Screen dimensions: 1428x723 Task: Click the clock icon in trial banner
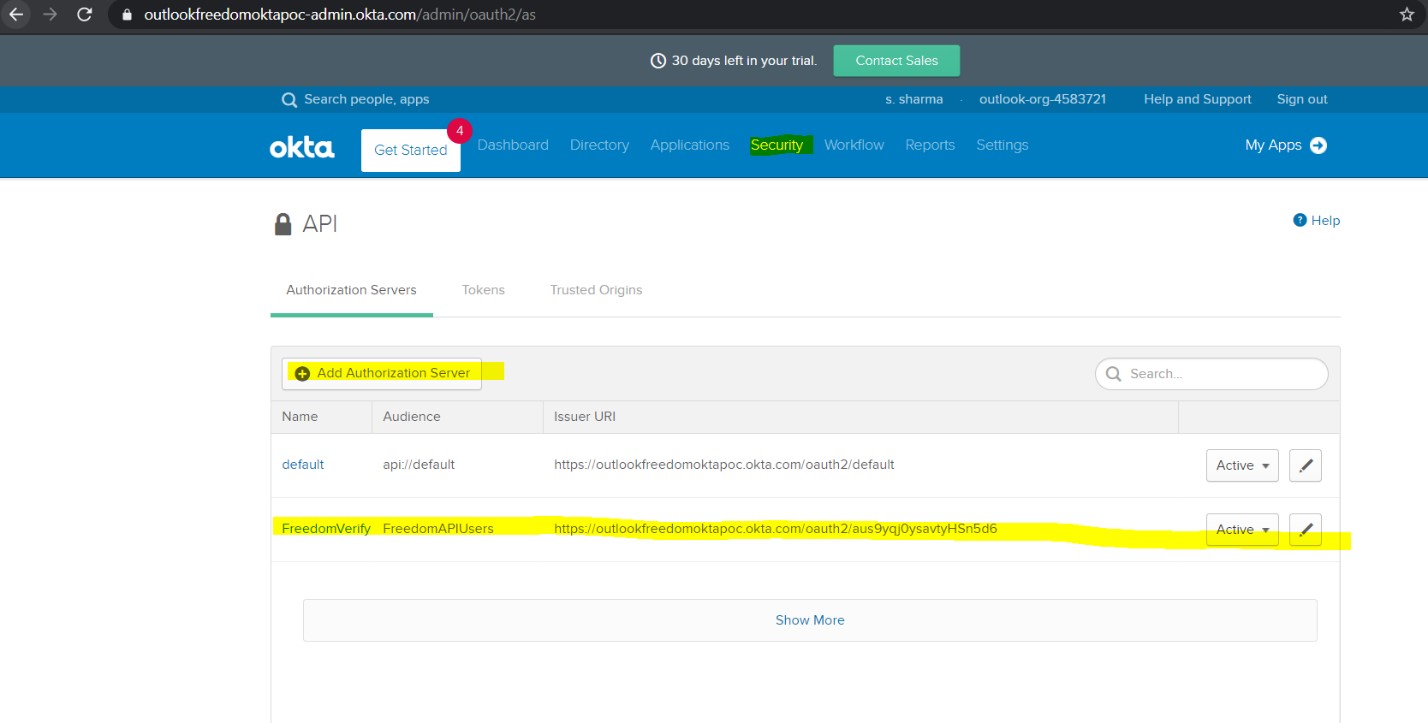tap(658, 61)
